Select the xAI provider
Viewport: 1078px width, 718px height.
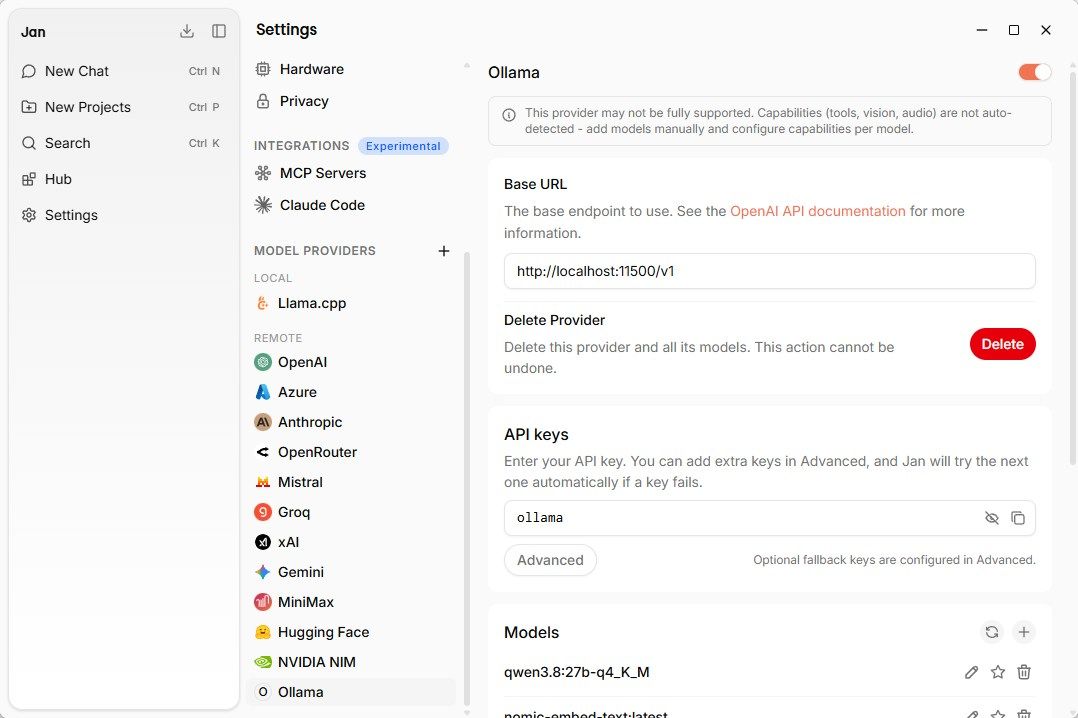point(351,542)
